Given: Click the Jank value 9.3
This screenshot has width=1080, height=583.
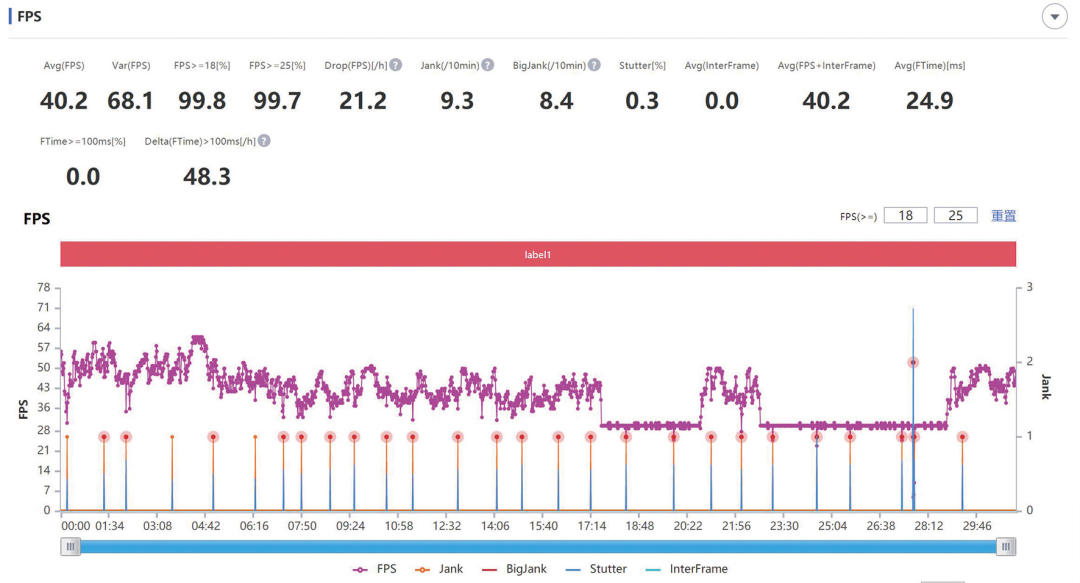Looking at the screenshot, I should tap(457, 101).
